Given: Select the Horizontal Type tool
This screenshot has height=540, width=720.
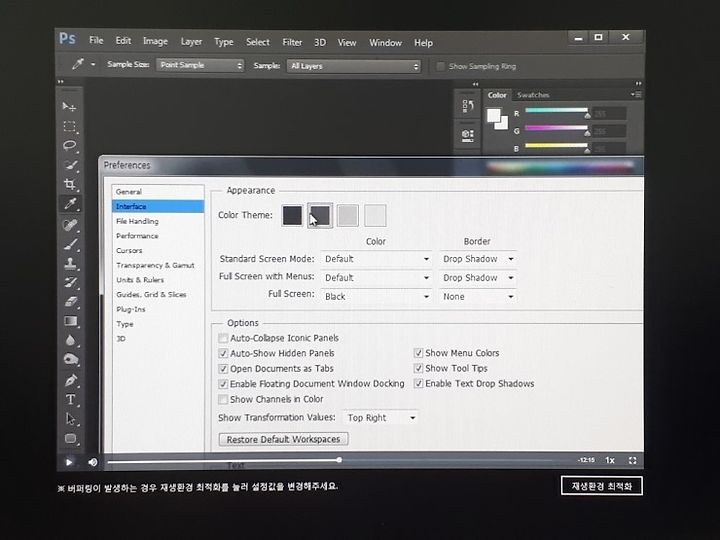Looking at the screenshot, I should (x=70, y=399).
